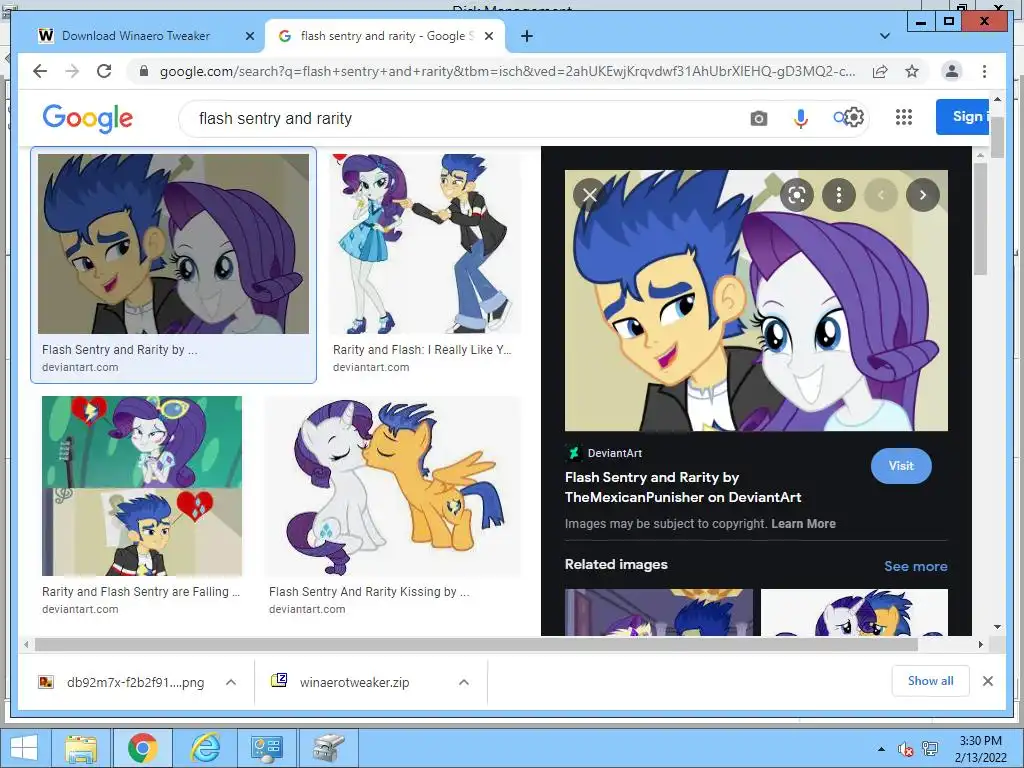The height and width of the screenshot is (768, 1024).
Task: Open File Explorer from taskbar
Action: 81,748
